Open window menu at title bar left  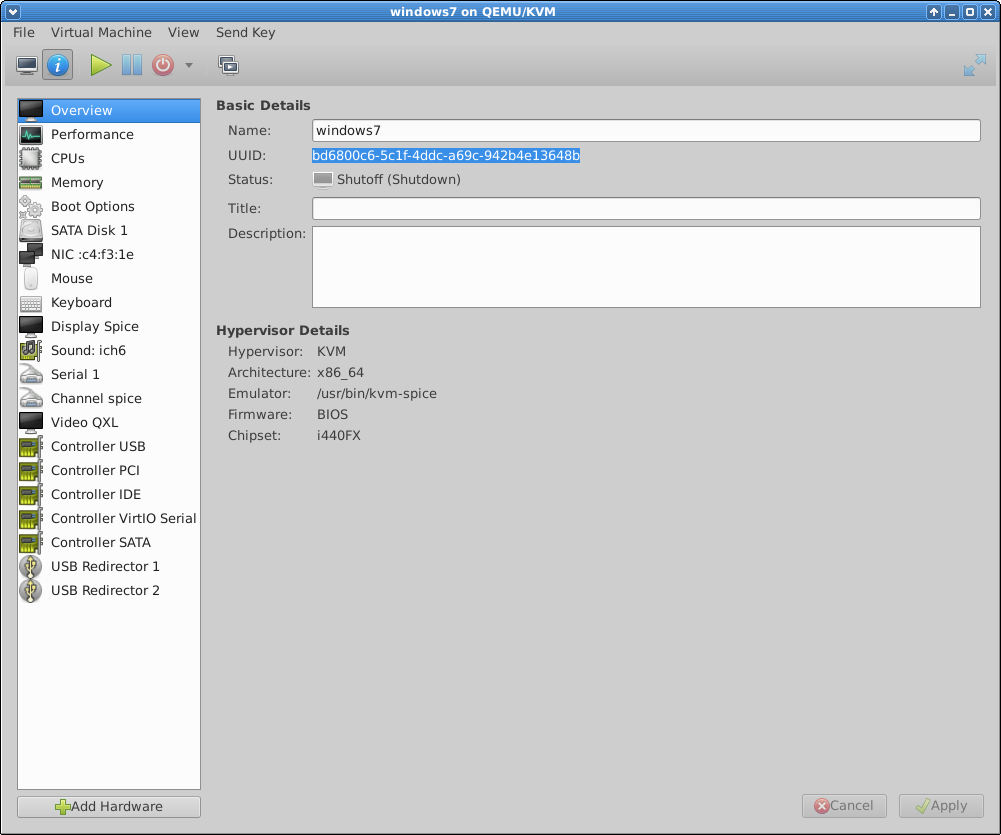coord(12,11)
